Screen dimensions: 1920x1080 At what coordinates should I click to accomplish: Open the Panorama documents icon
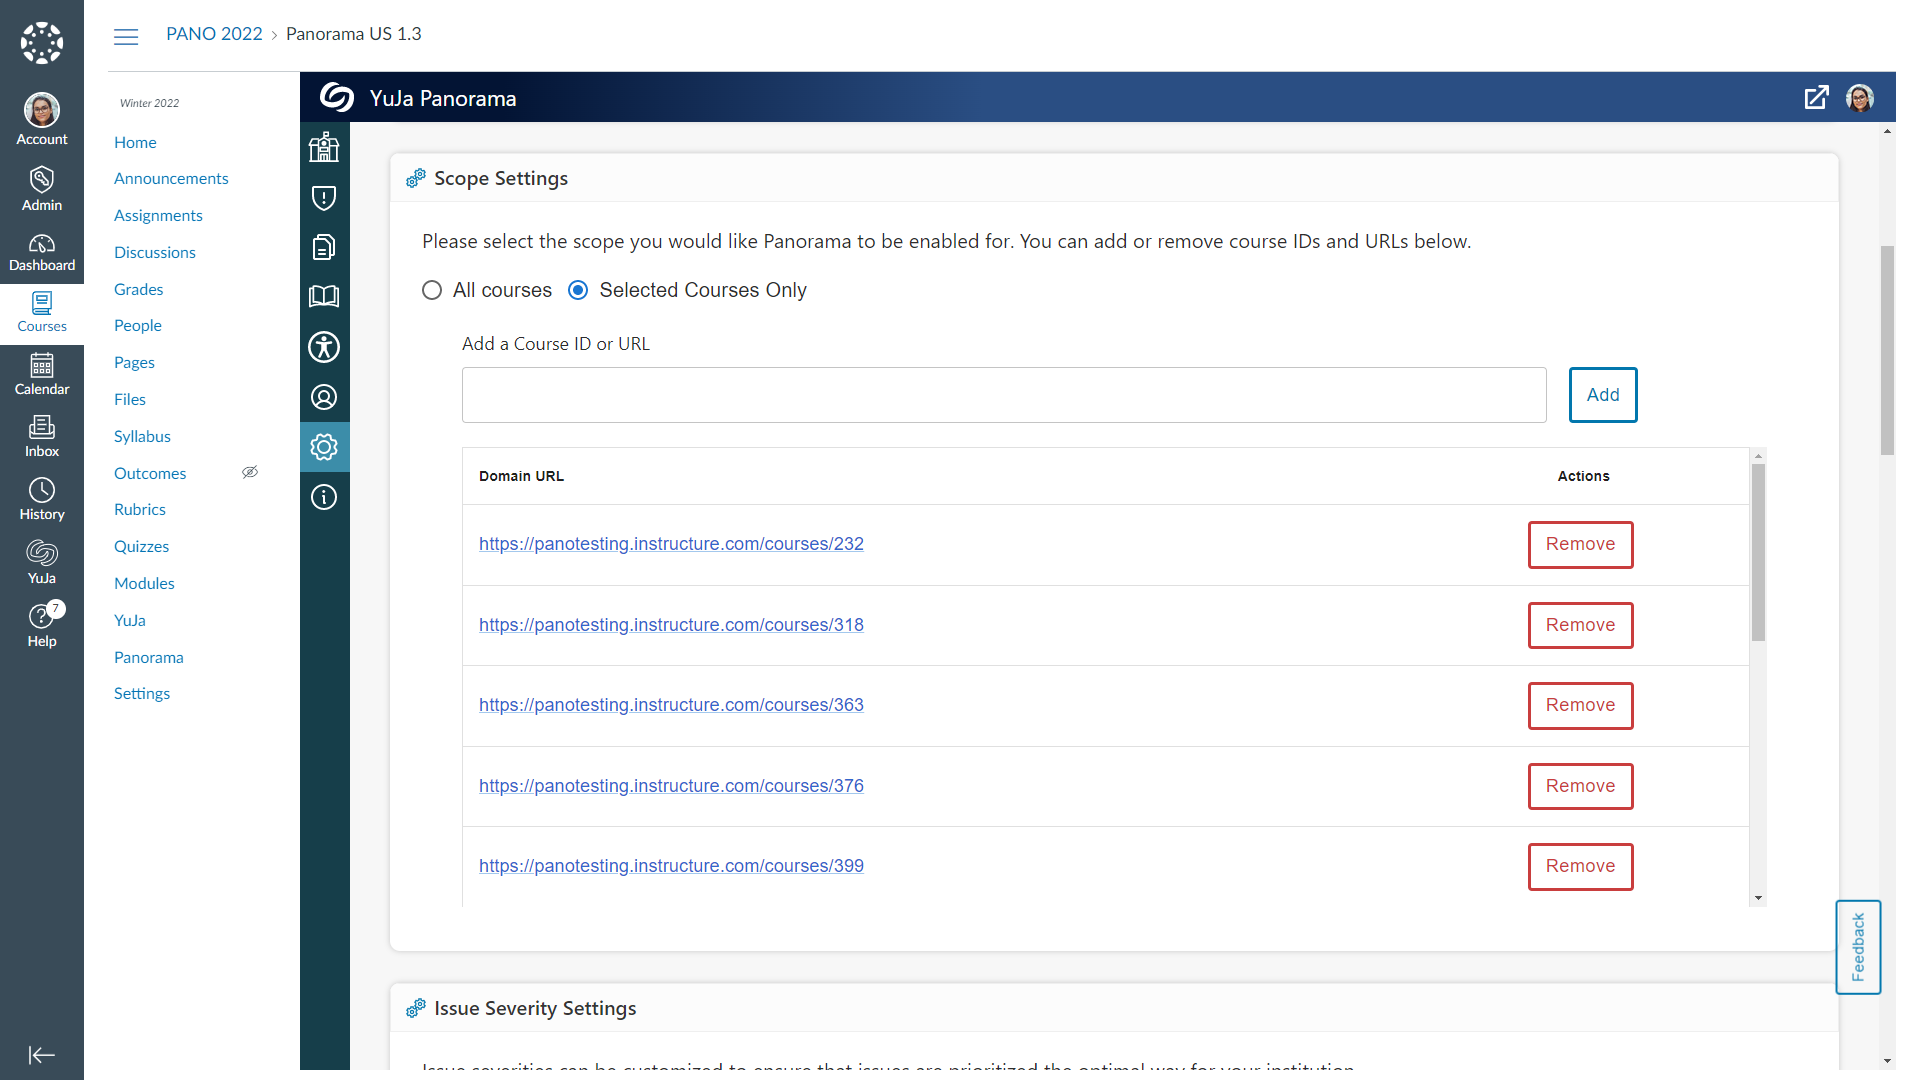(x=324, y=247)
